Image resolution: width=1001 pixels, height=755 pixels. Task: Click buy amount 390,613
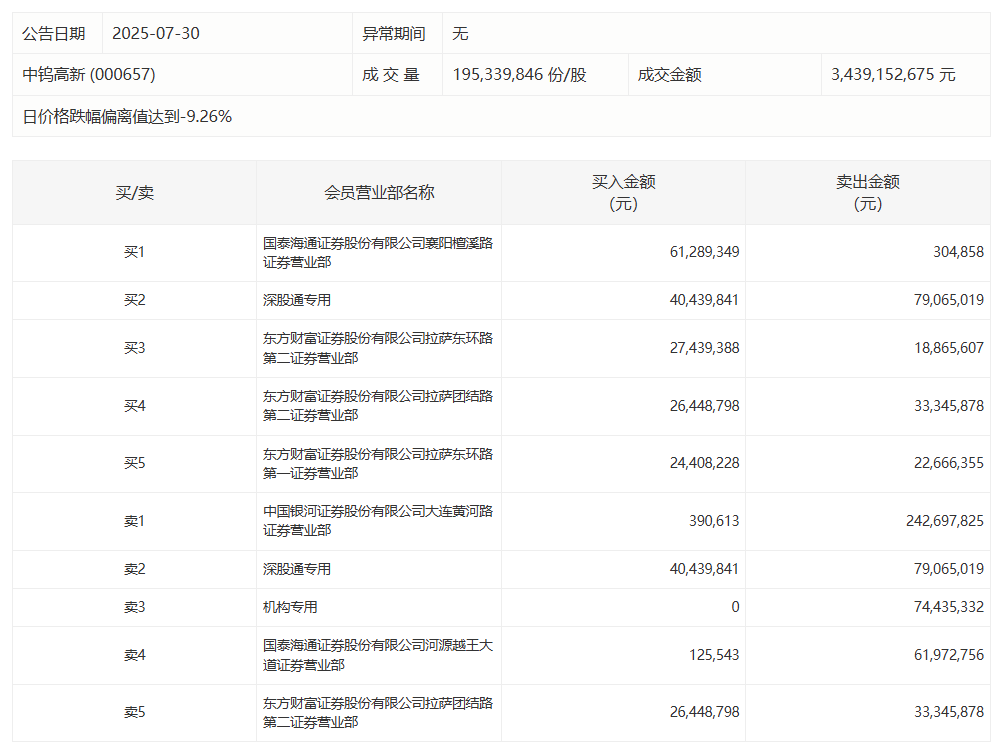coord(714,521)
